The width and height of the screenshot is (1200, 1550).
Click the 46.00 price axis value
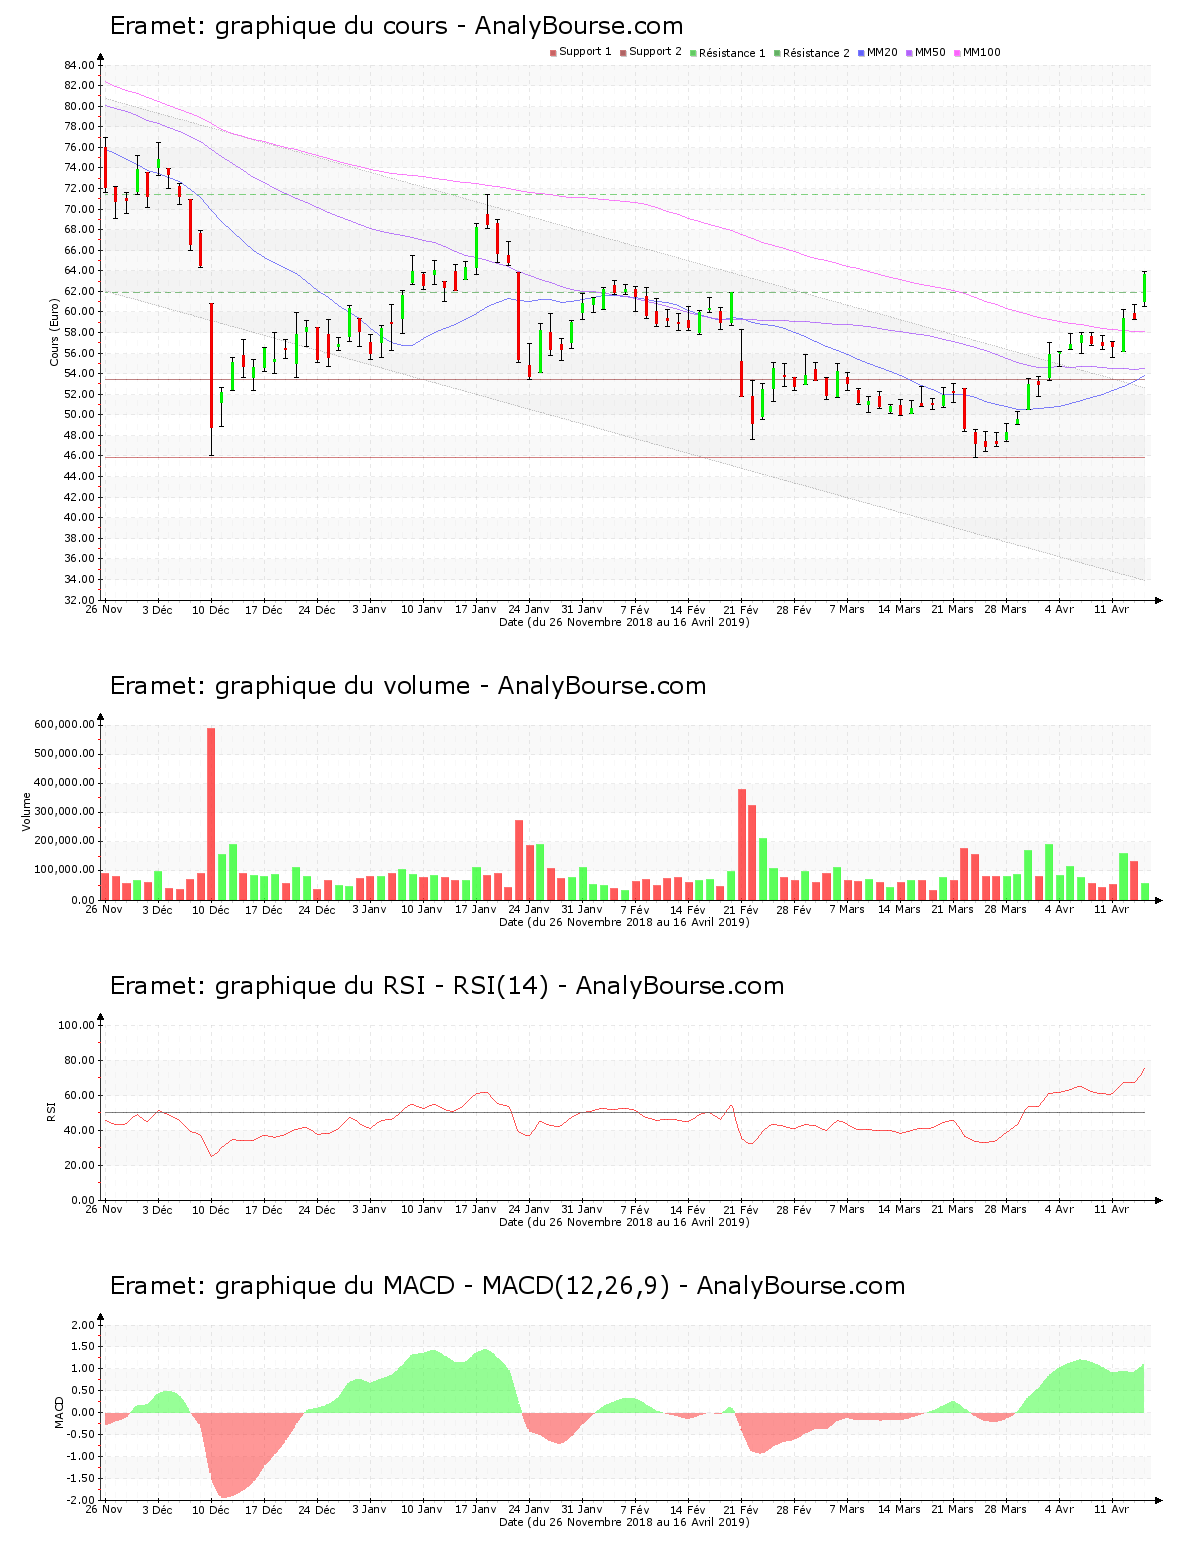pos(79,456)
